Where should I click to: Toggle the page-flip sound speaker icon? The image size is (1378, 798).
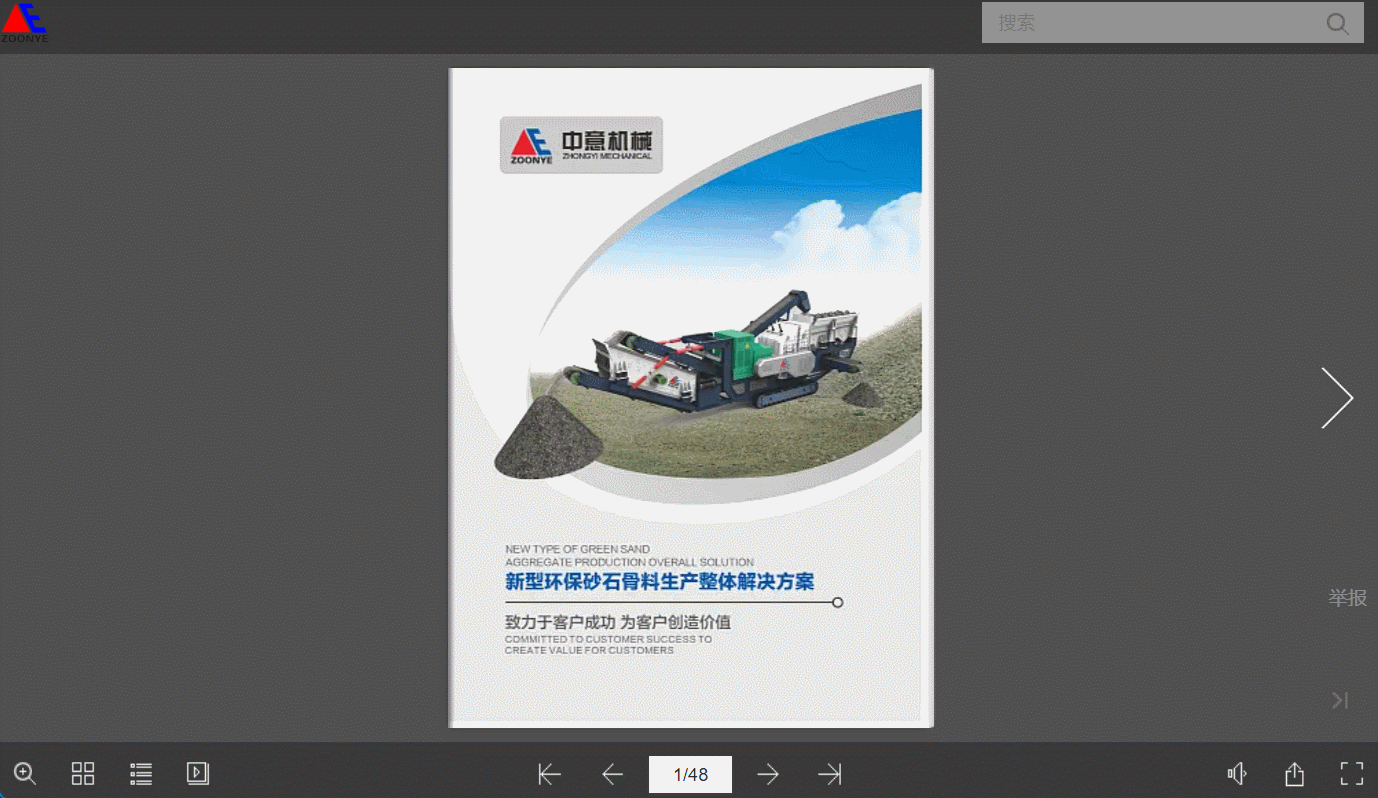pos(1237,774)
